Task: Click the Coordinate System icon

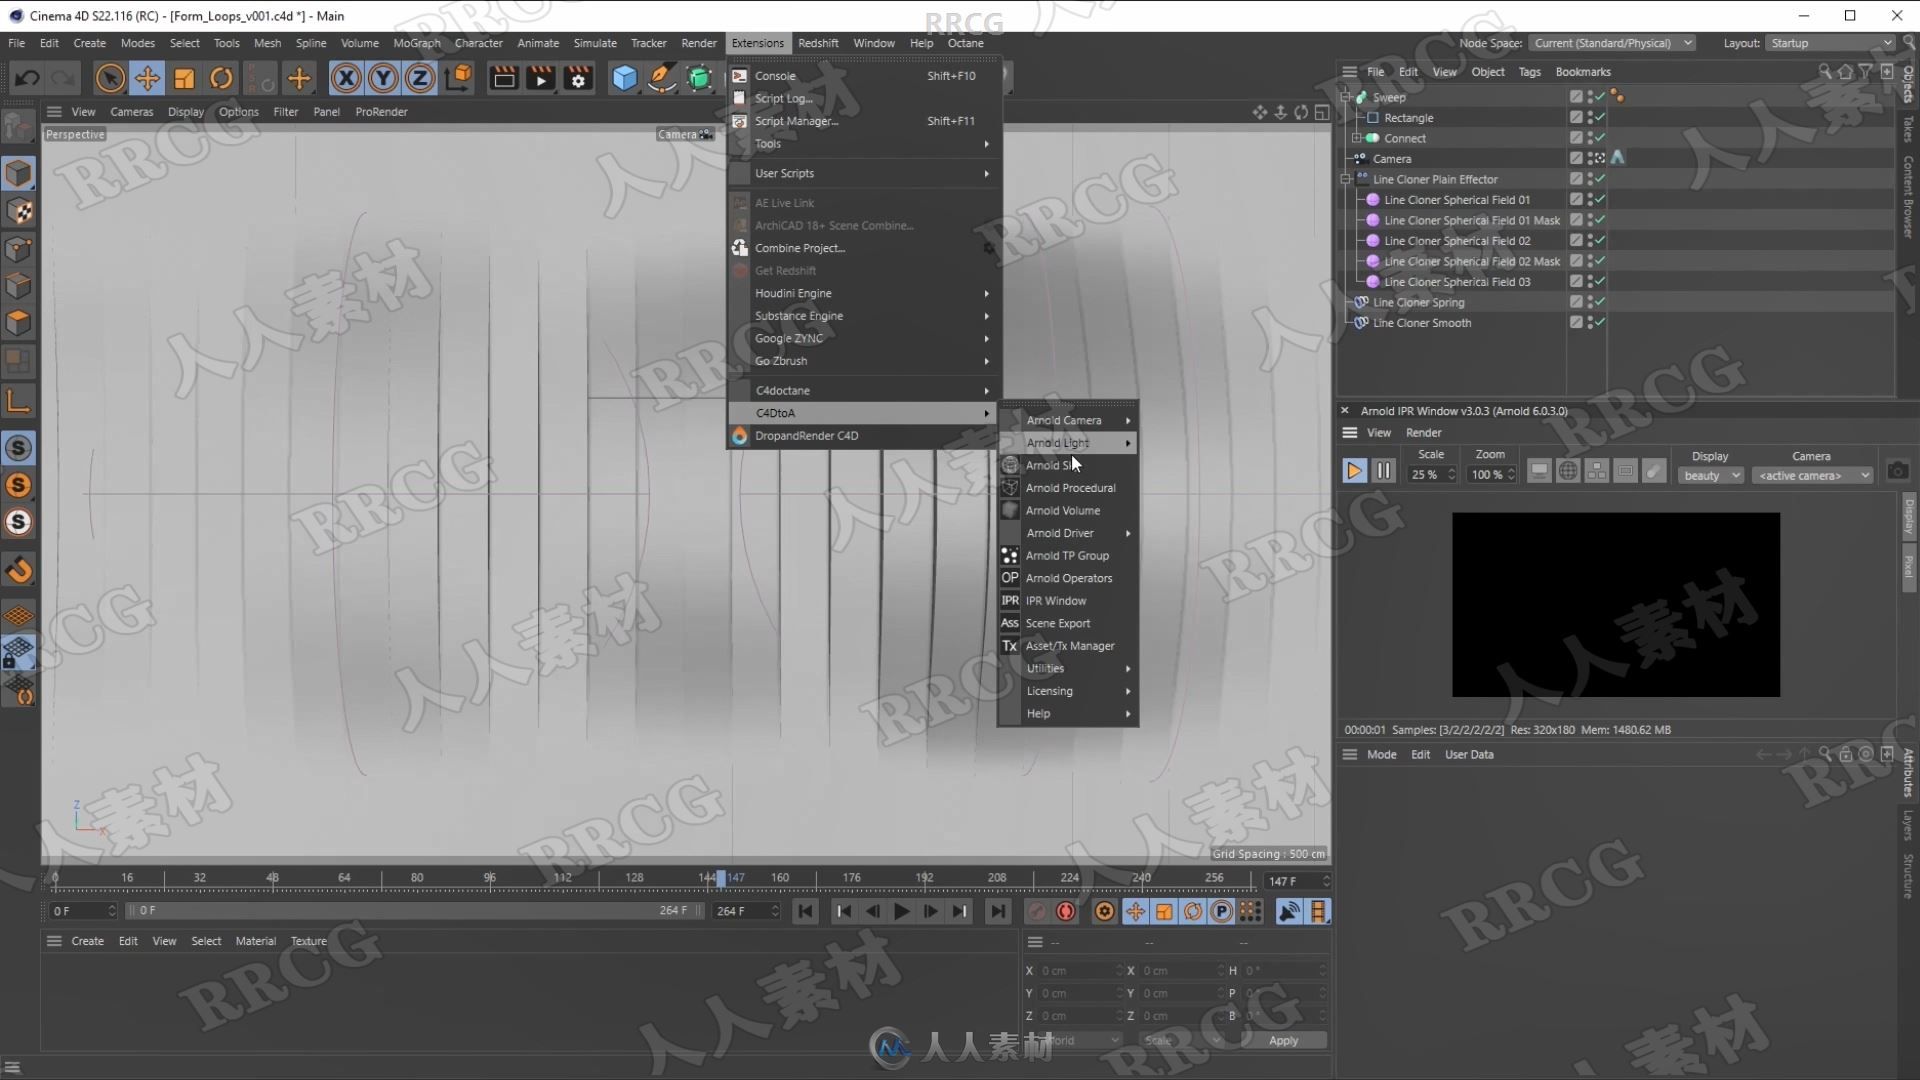Action: [x=459, y=78]
